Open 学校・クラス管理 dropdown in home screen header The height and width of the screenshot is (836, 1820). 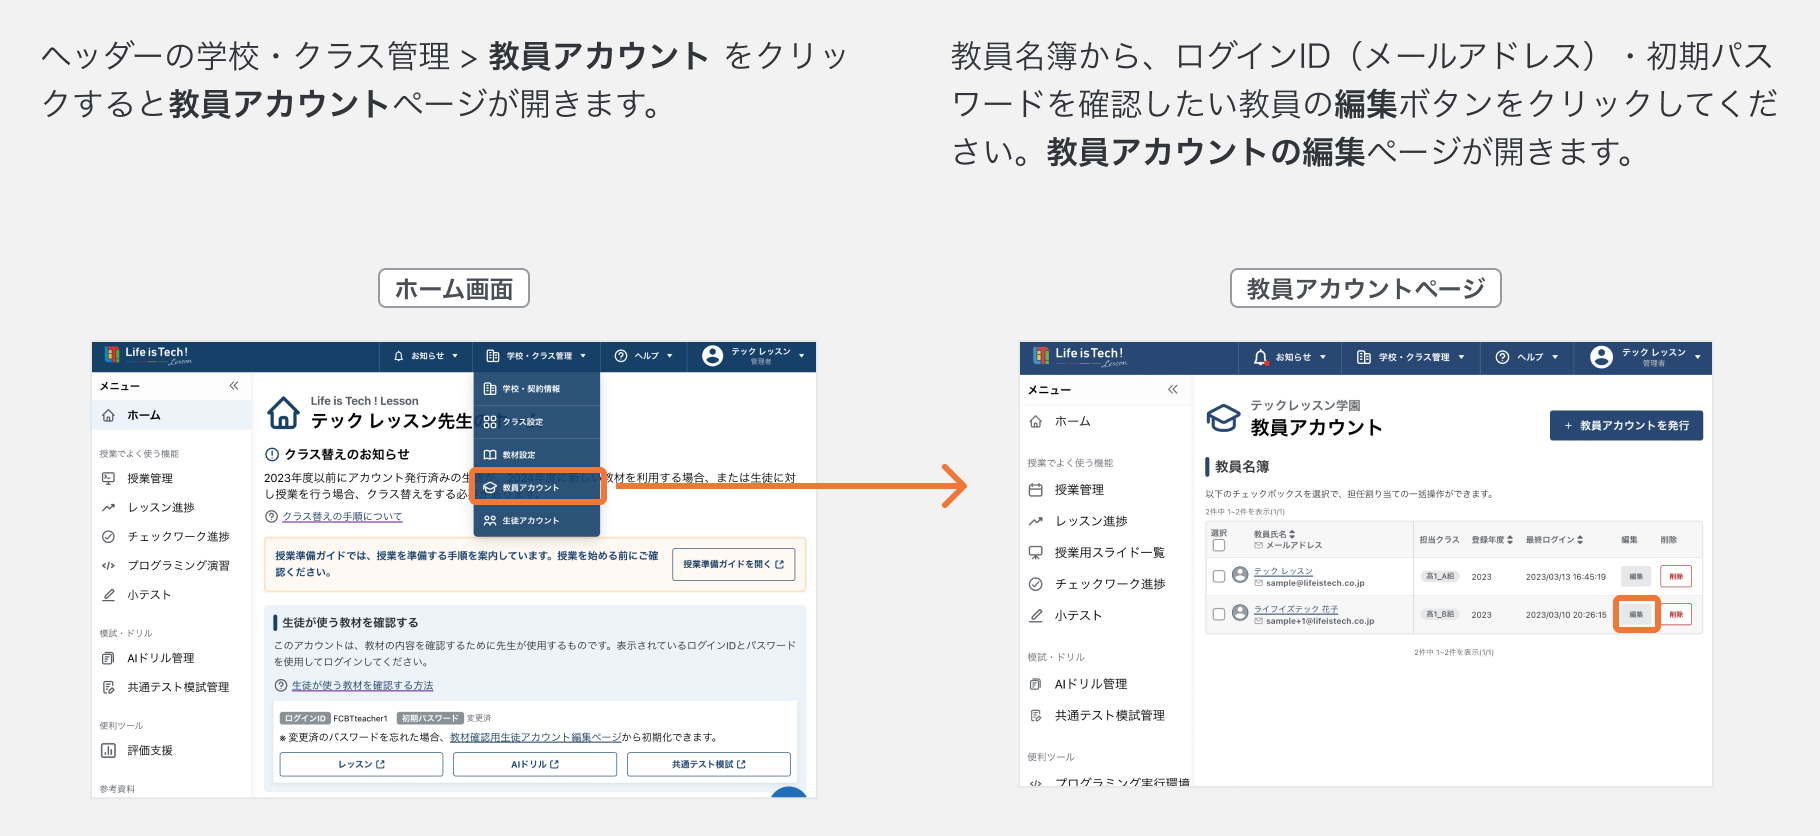click(x=536, y=356)
